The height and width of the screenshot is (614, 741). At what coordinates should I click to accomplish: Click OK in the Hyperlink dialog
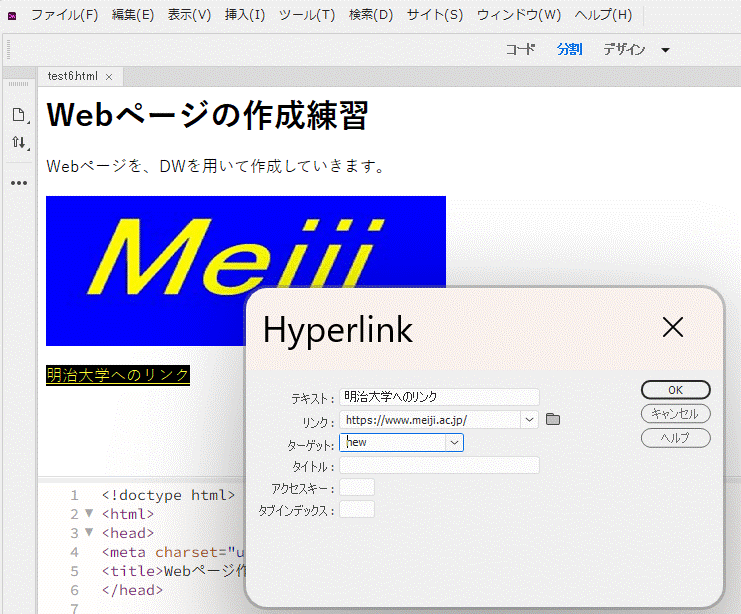point(675,390)
